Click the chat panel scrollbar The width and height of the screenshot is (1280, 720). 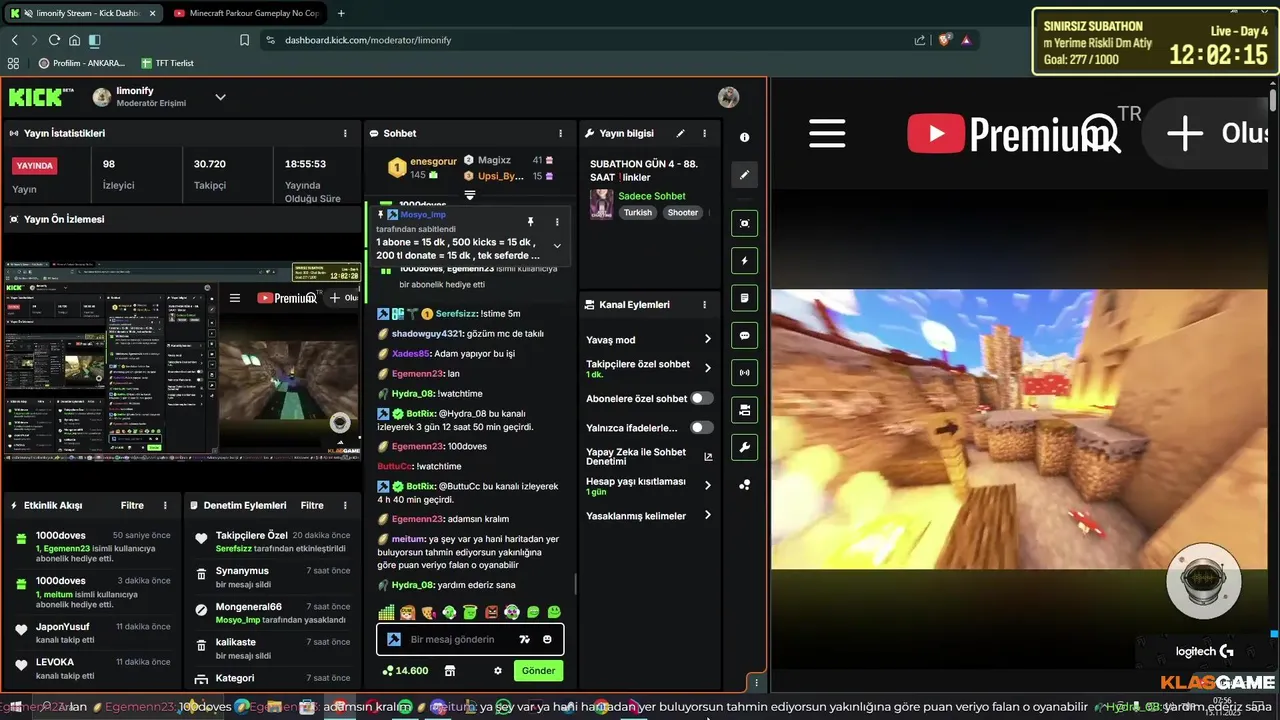tap(575, 585)
